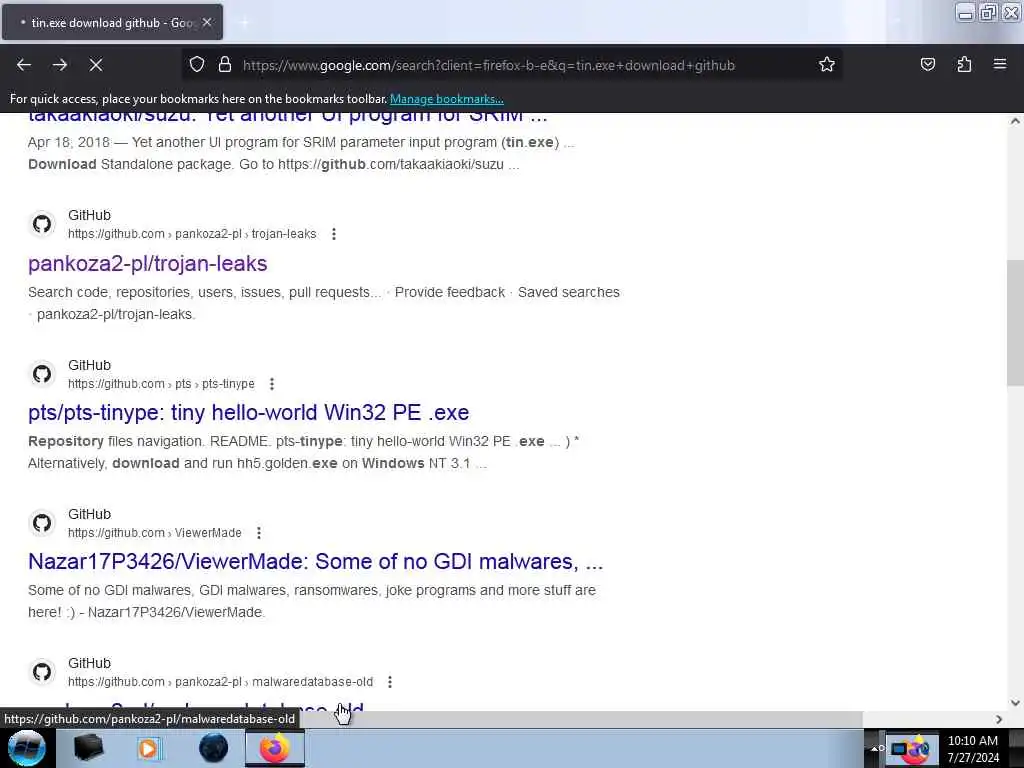
Task: Open the dark globe taskbar icon
Action: (213, 748)
